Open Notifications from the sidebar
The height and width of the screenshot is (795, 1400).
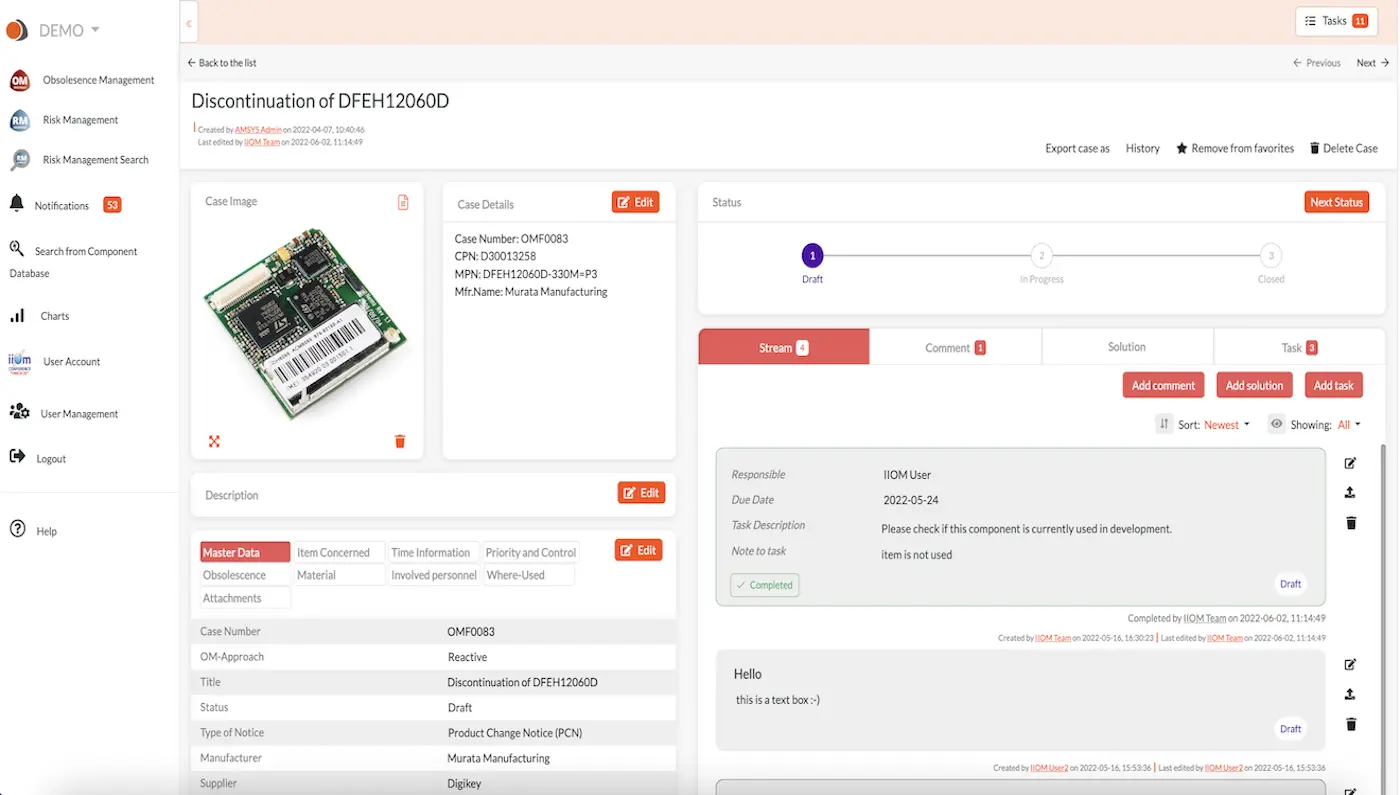(x=62, y=205)
